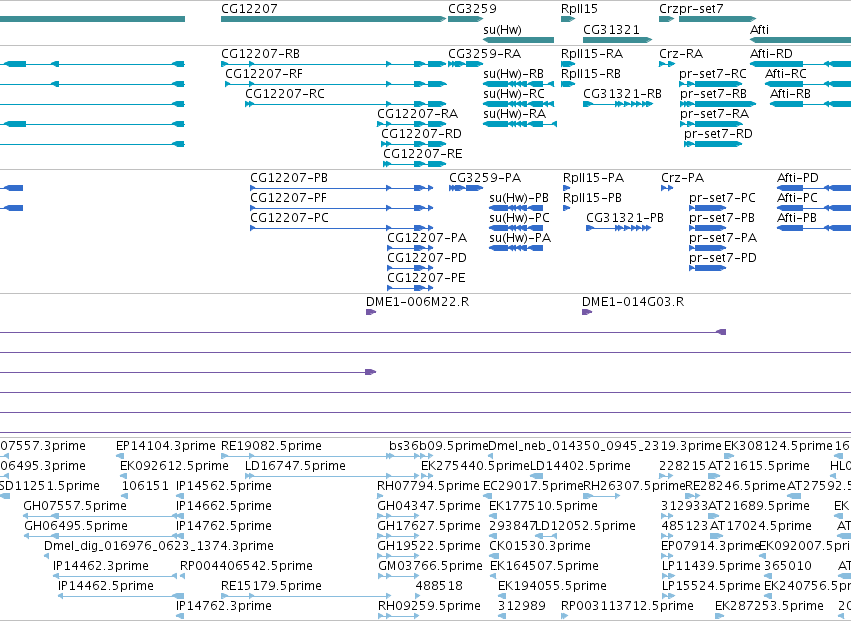Click protein CG12207-PA

pos(410,249)
